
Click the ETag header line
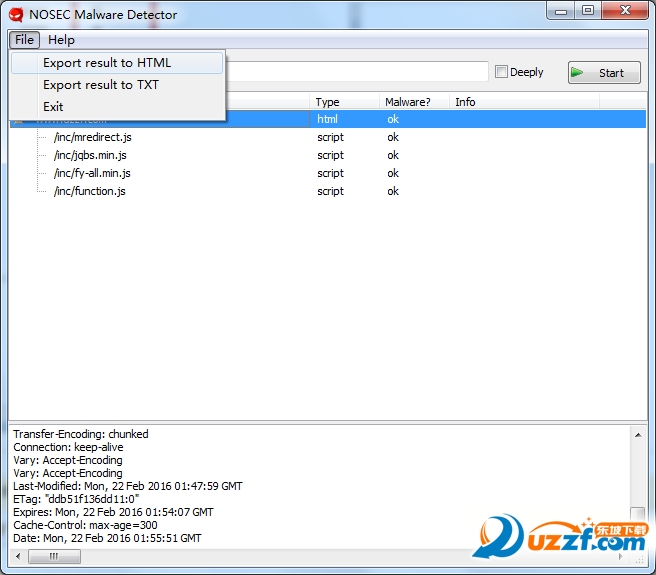pos(76,499)
